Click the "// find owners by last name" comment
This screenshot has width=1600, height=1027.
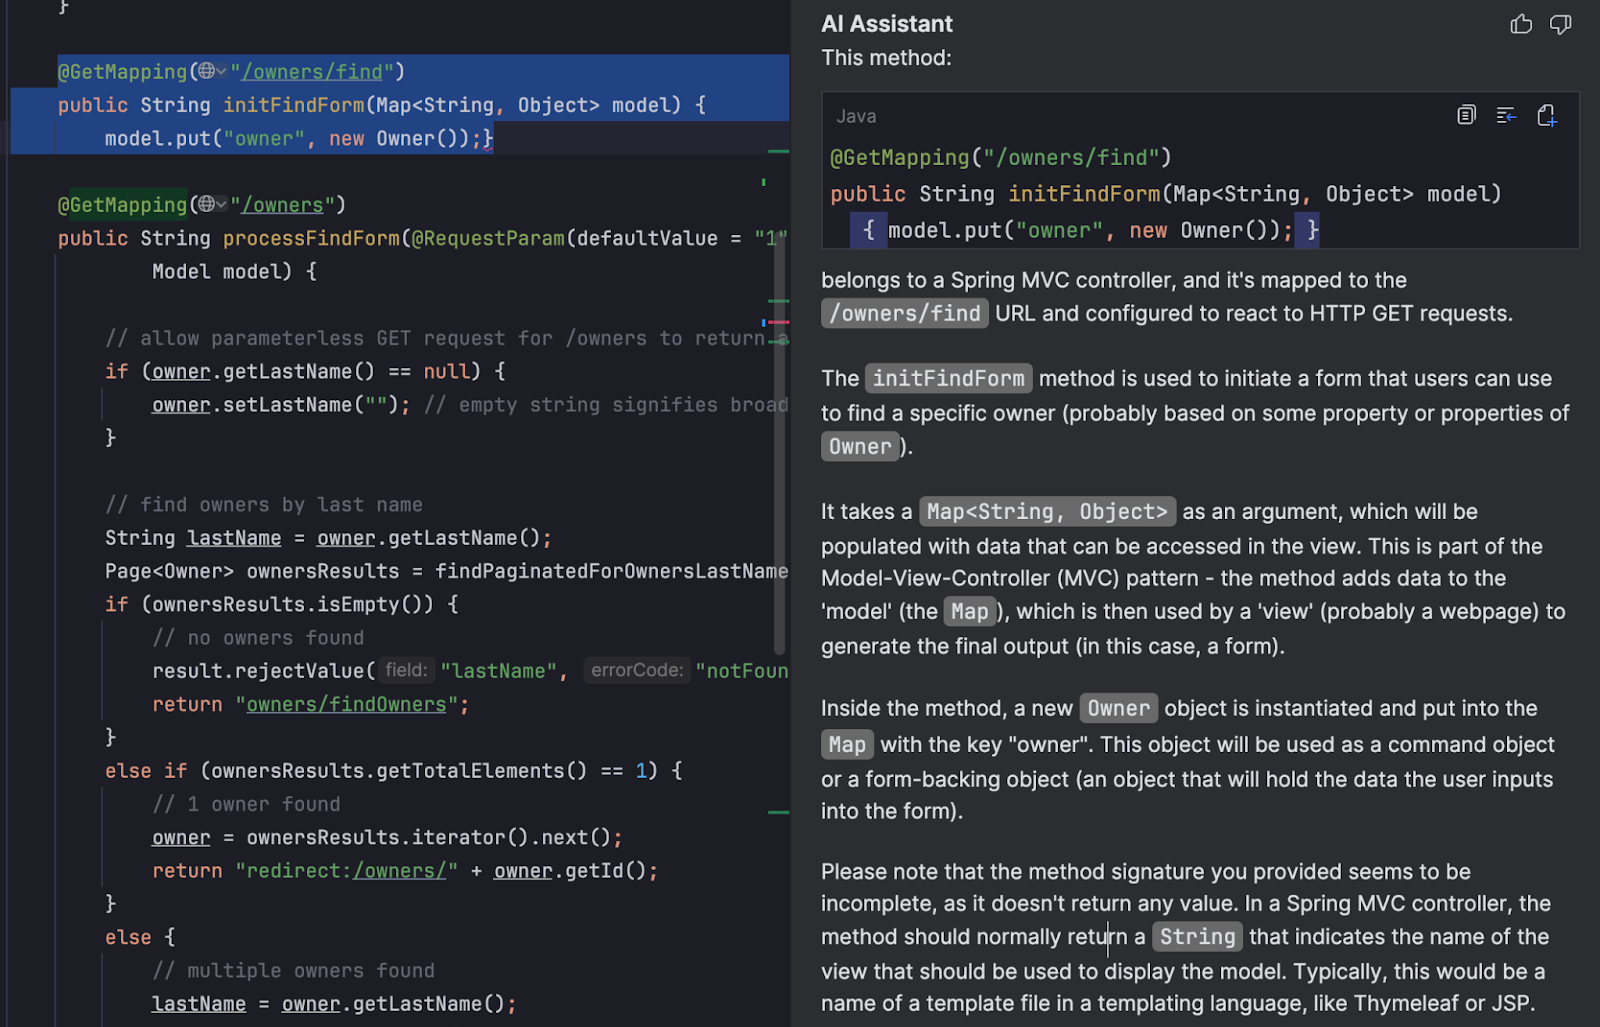click(x=264, y=505)
